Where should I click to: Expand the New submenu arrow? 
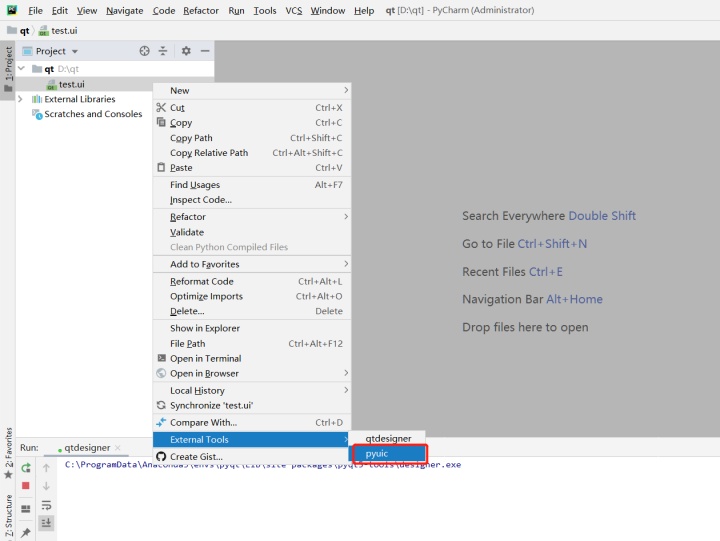(x=346, y=90)
